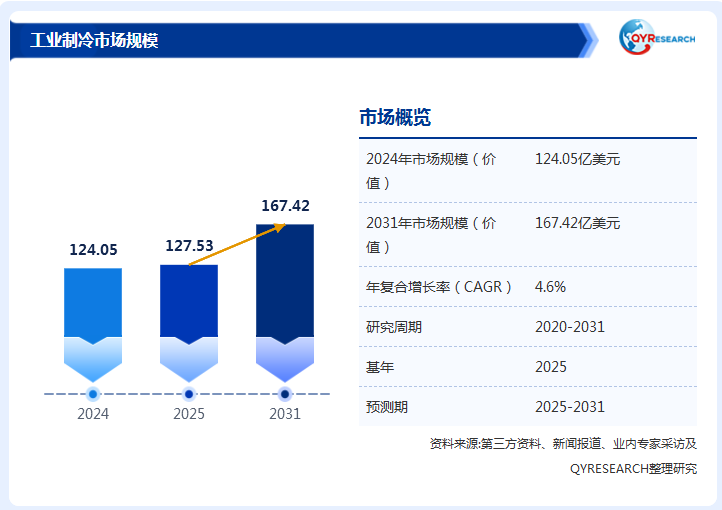The height and width of the screenshot is (510, 722).
Task: Click the 工业制冷市场规模 title banner
Action: [304, 41]
